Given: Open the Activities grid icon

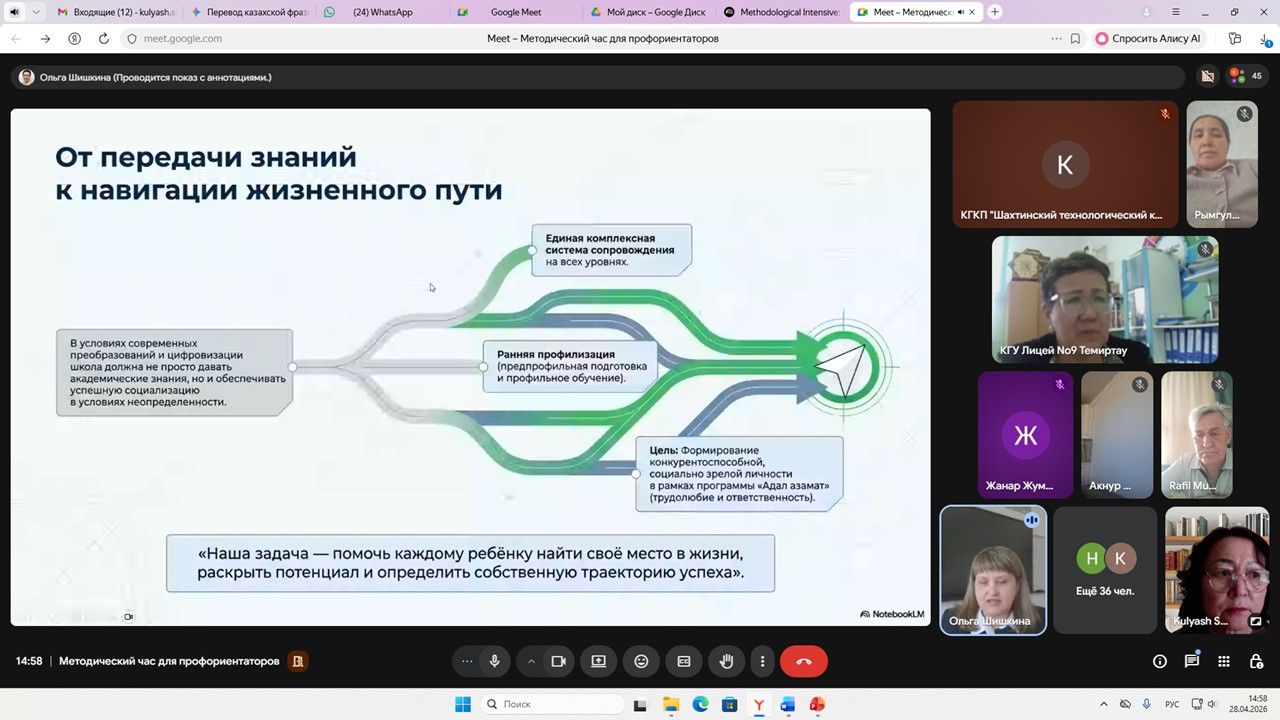Looking at the screenshot, I should pyautogui.click(x=1224, y=661).
